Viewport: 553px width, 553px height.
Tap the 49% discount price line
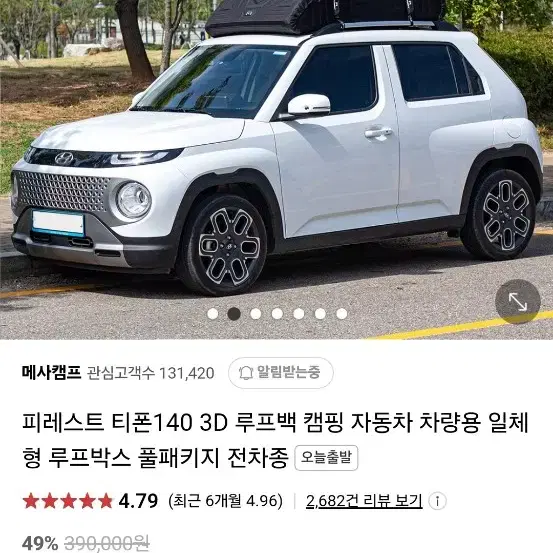coord(86,543)
